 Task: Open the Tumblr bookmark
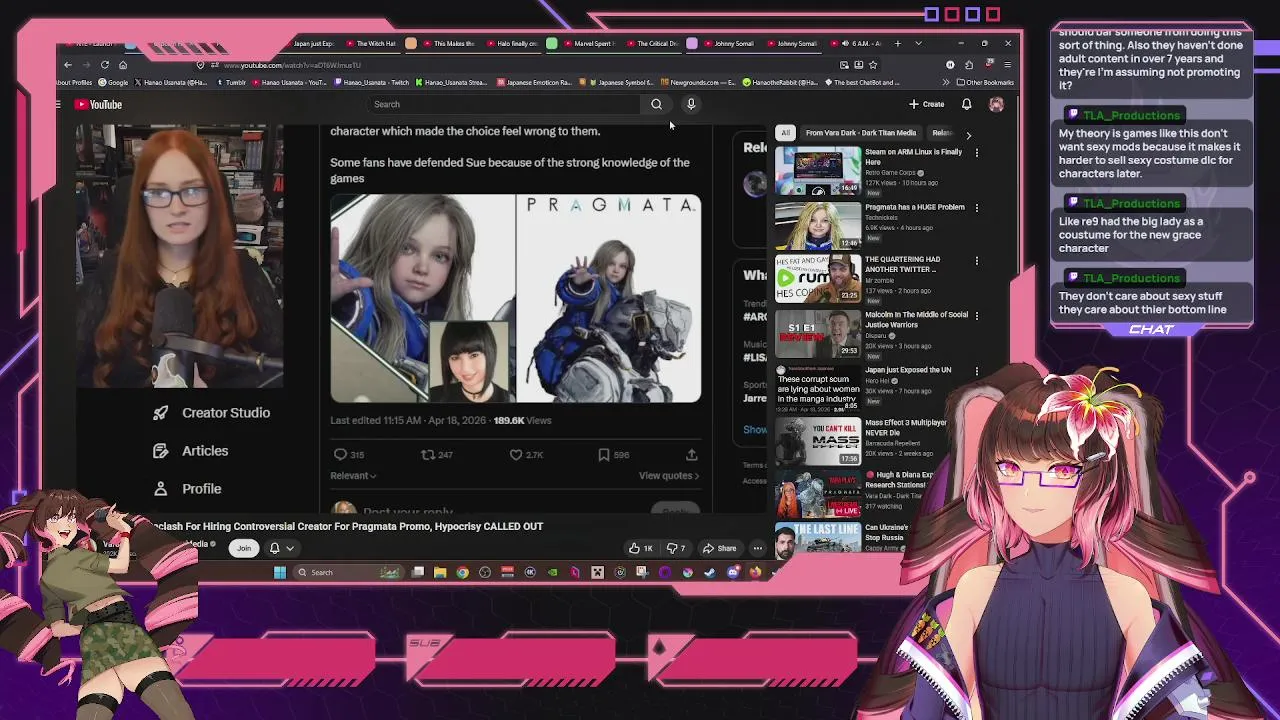pos(231,82)
